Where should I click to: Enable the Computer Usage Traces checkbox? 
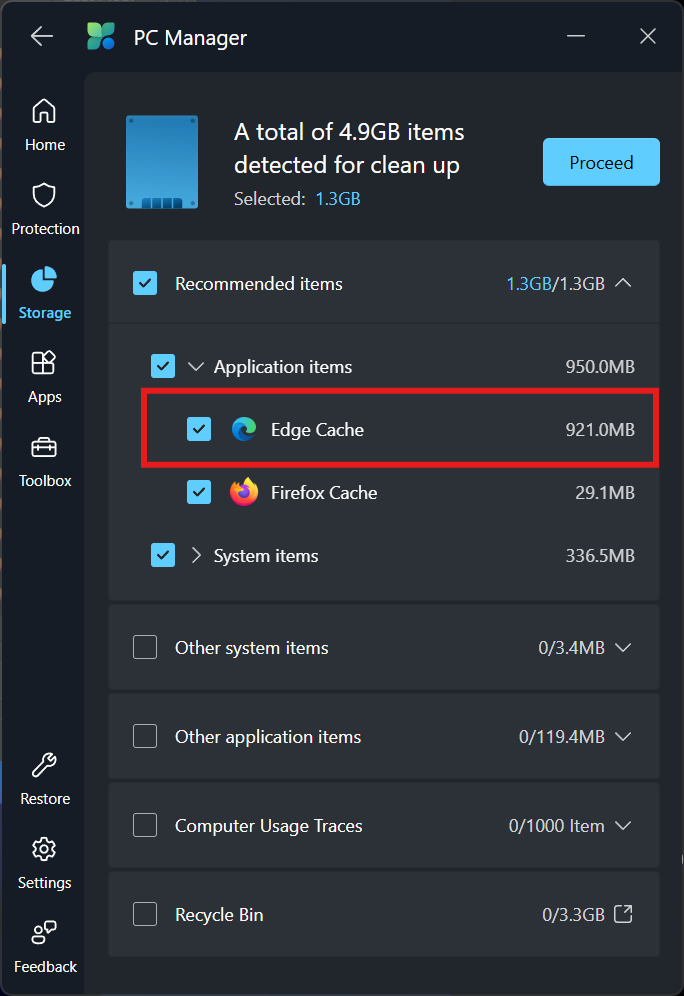click(145, 826)
